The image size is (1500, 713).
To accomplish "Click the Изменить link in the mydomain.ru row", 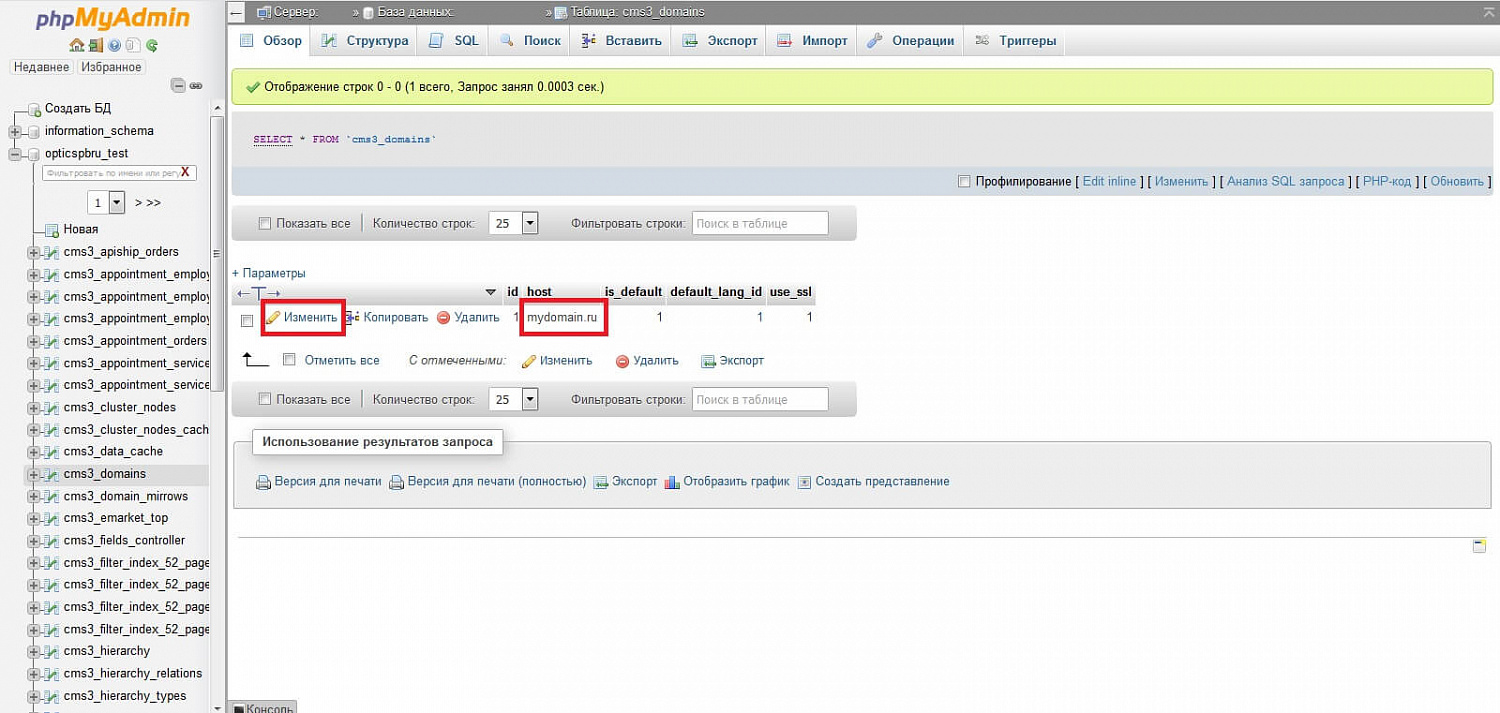I will click(x=310, y=317).
